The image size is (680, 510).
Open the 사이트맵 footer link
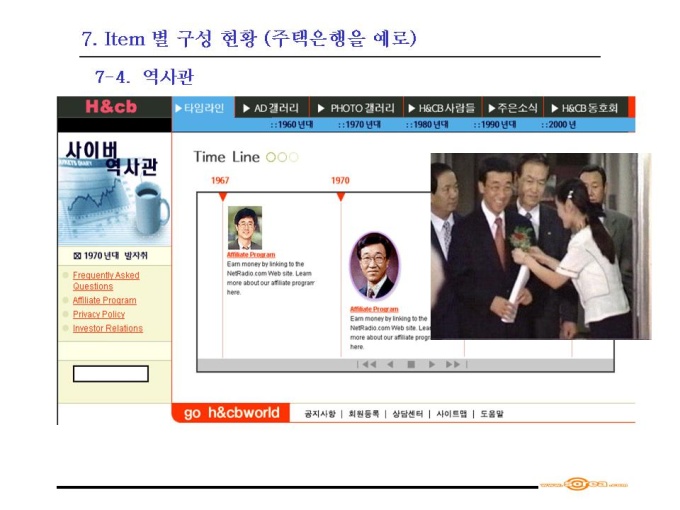coord(451,414)
